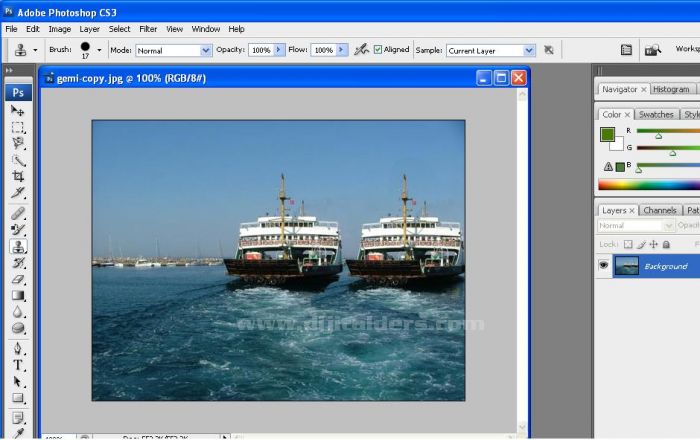700x440 pixels.
Task: Click the color spectrum ramp
Action: tap(649, 185)
